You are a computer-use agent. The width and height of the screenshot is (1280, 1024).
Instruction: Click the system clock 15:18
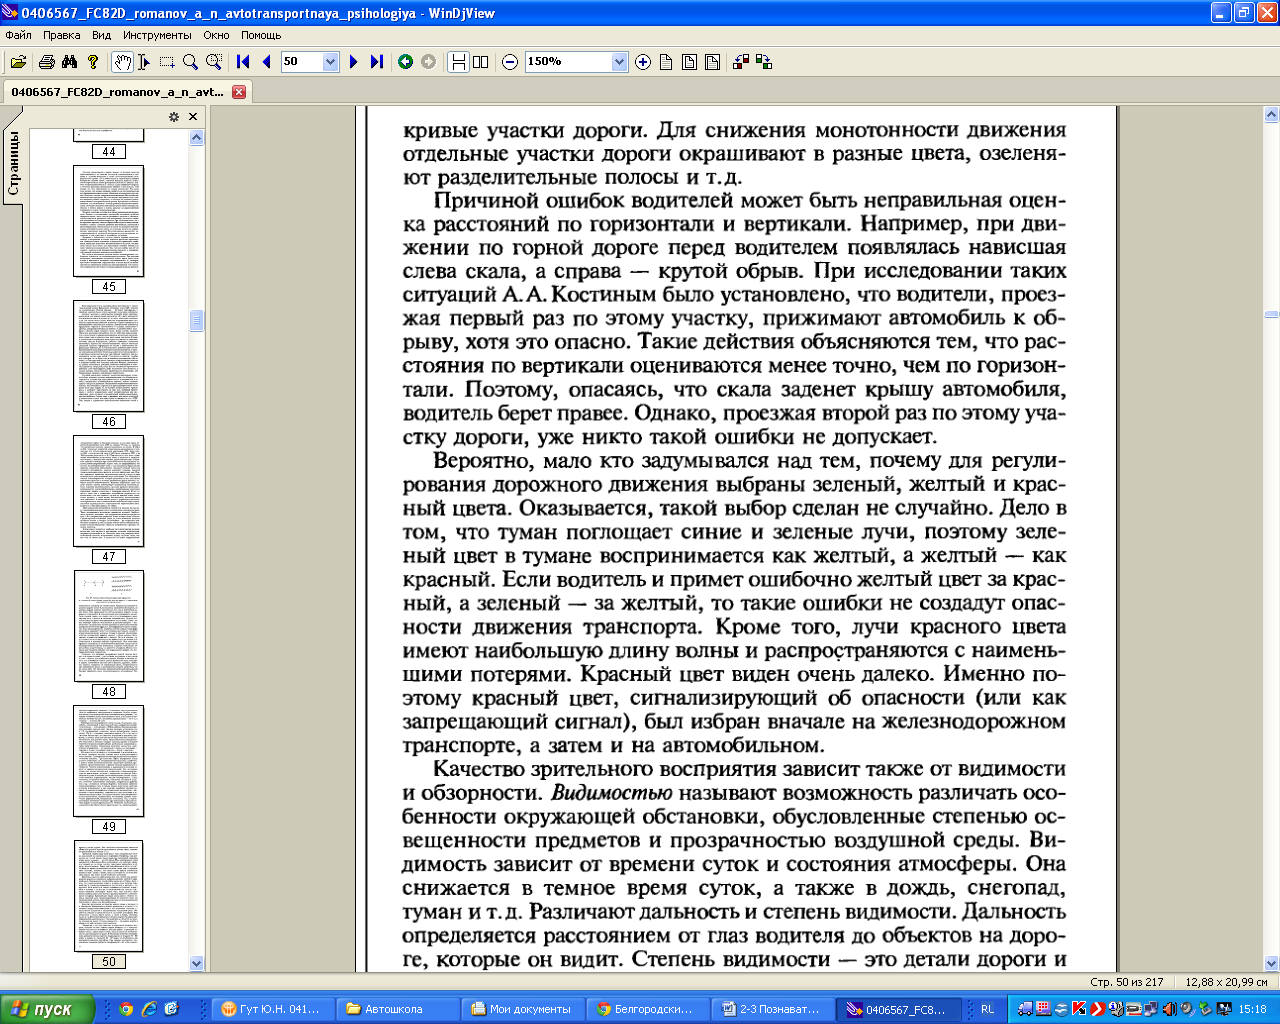coord(1252,1009)
